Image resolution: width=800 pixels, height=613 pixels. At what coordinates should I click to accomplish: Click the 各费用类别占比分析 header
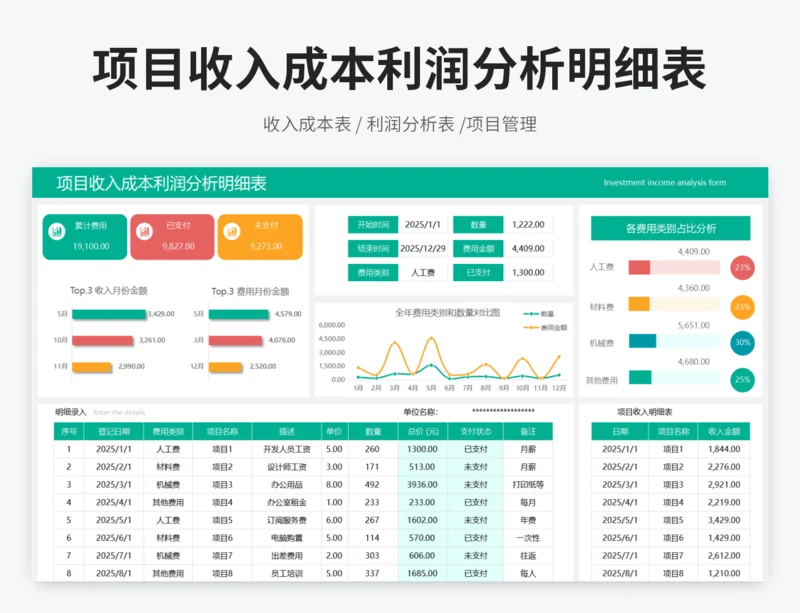pyautogui.click(x=670, y=228)
